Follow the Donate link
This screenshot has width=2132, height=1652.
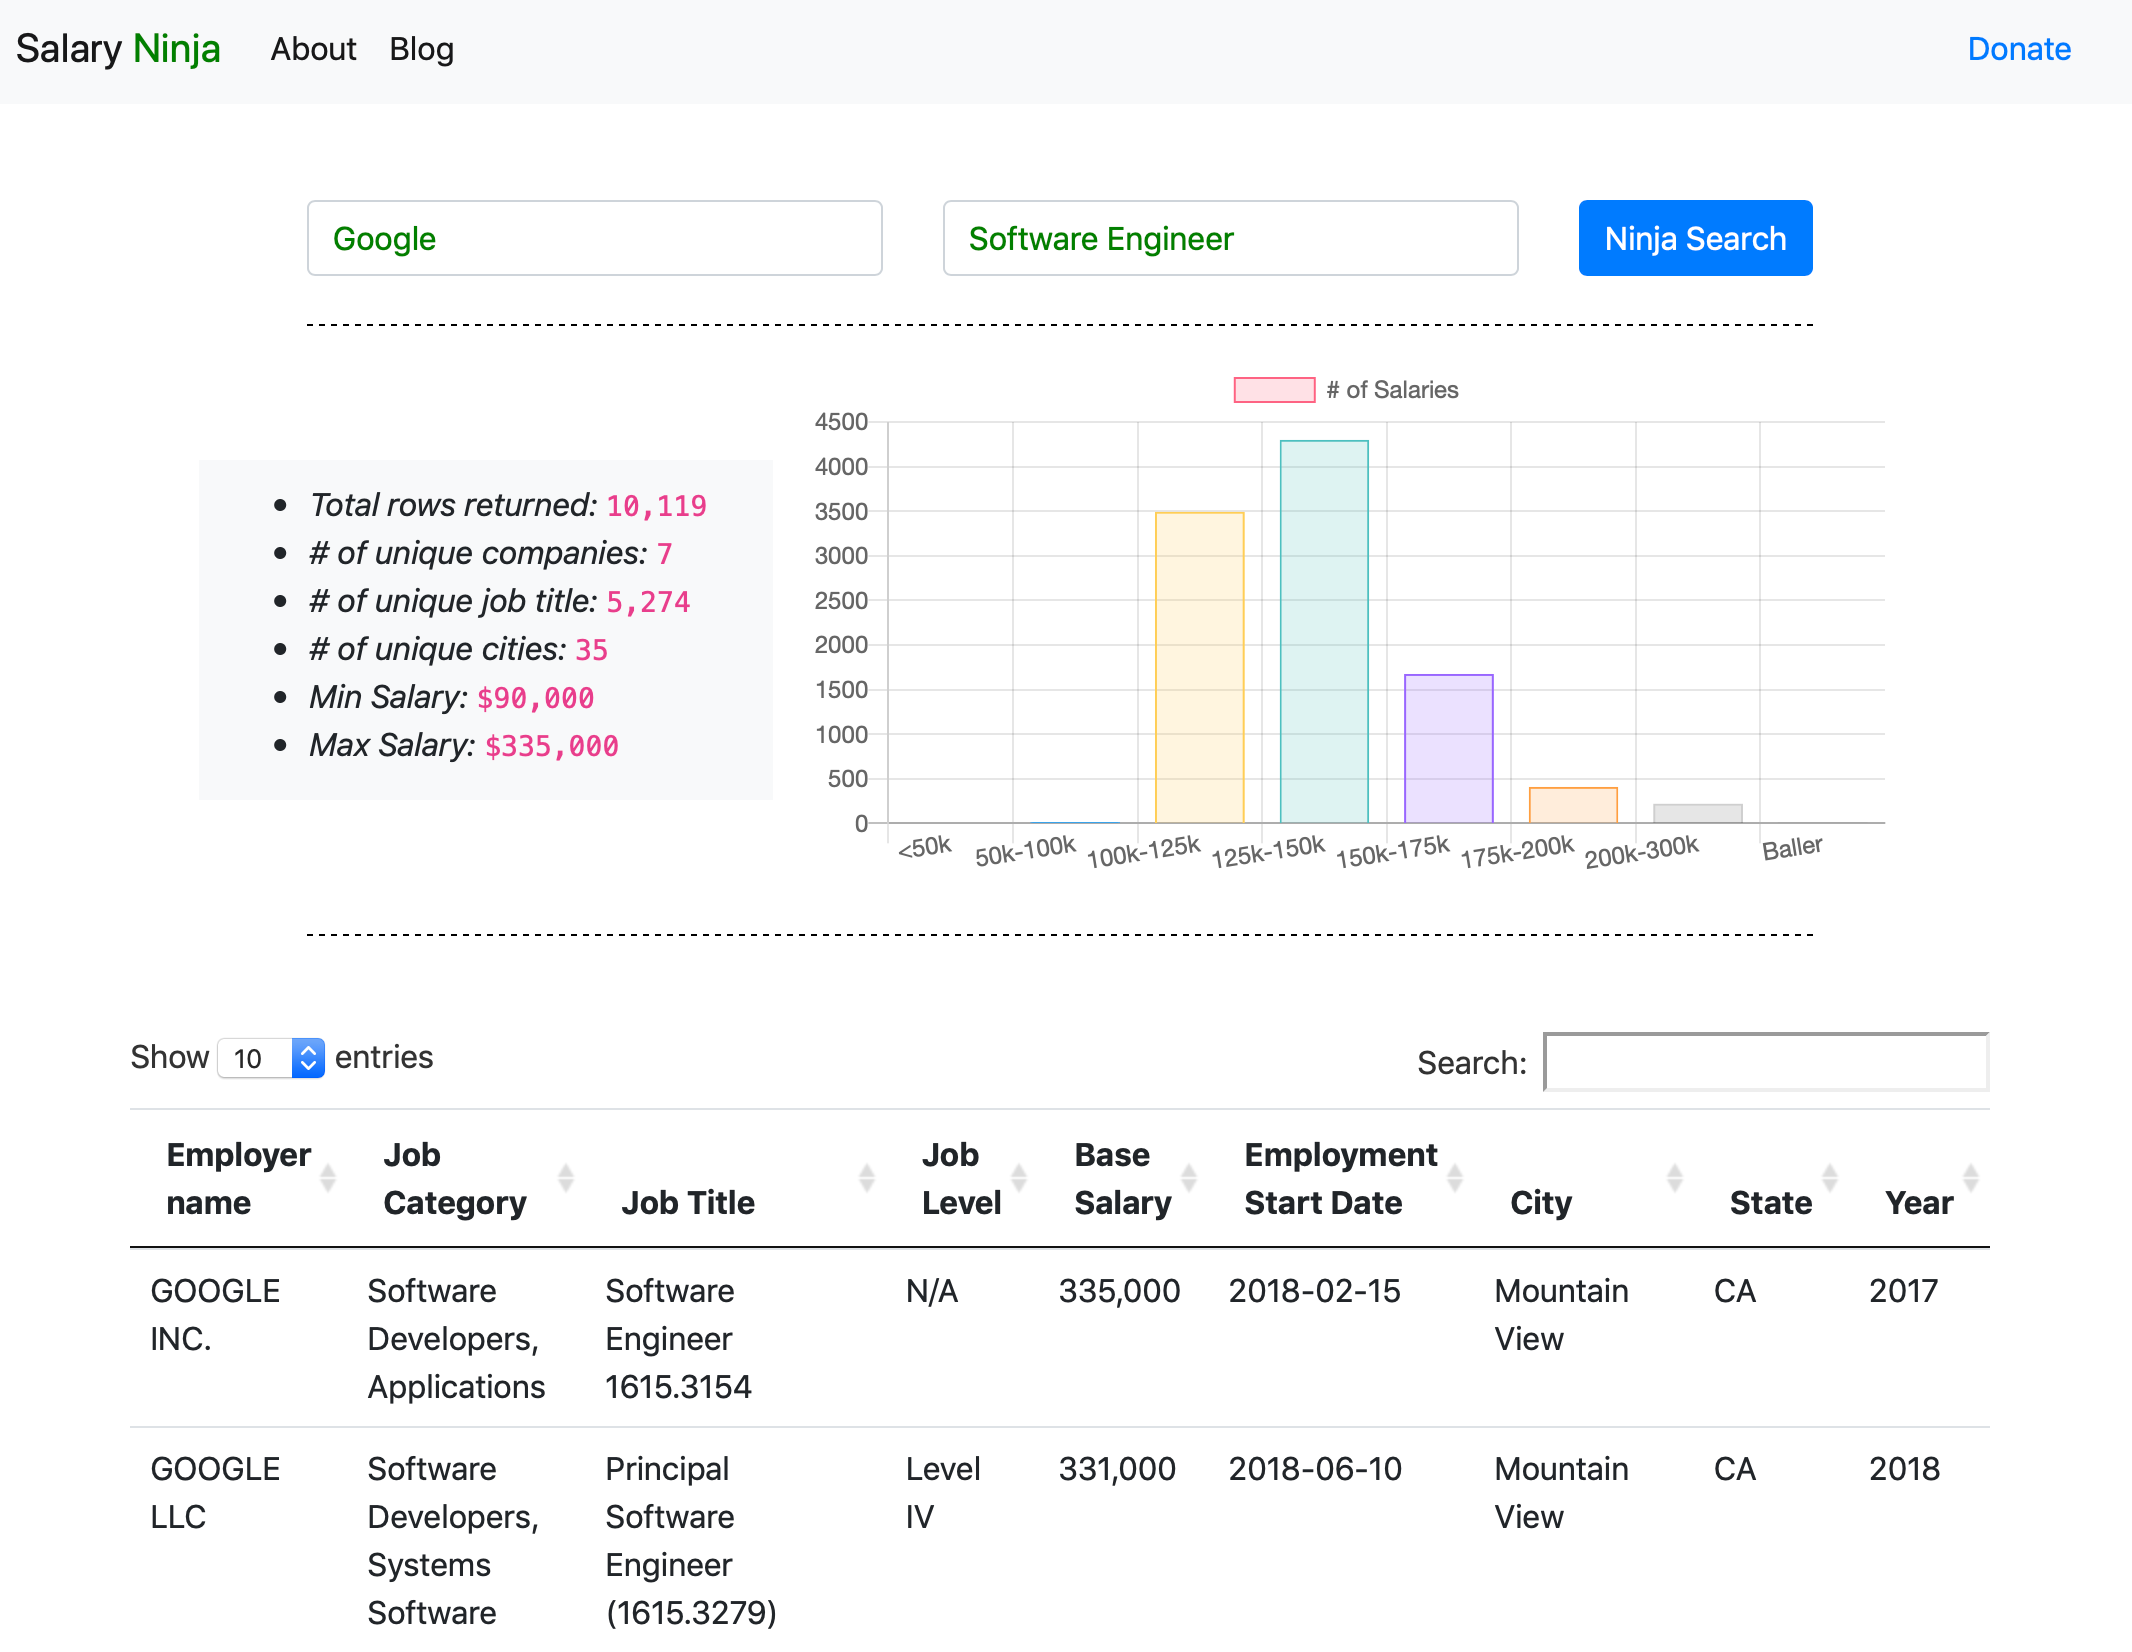(2018, 49)
